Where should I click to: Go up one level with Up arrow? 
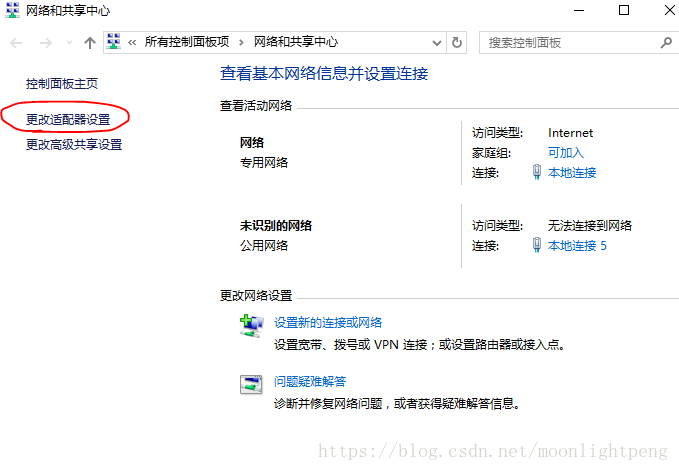[x=90, y=43]
